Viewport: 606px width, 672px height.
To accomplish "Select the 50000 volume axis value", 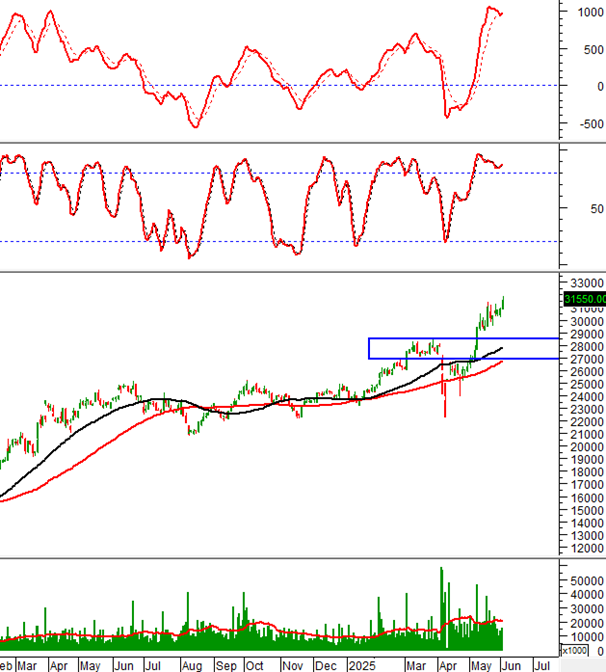I will (x=587, y=581).
